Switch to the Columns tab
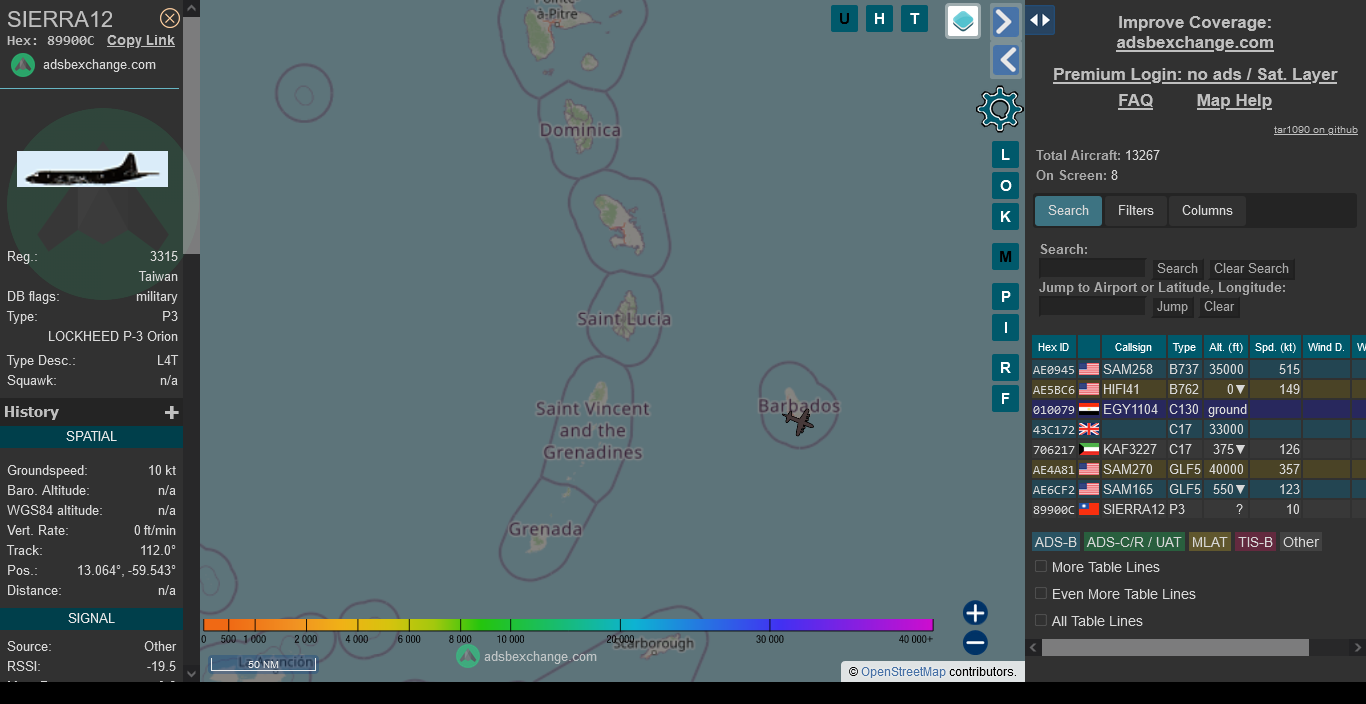Screen dimensions: 1366x704 1207,211
